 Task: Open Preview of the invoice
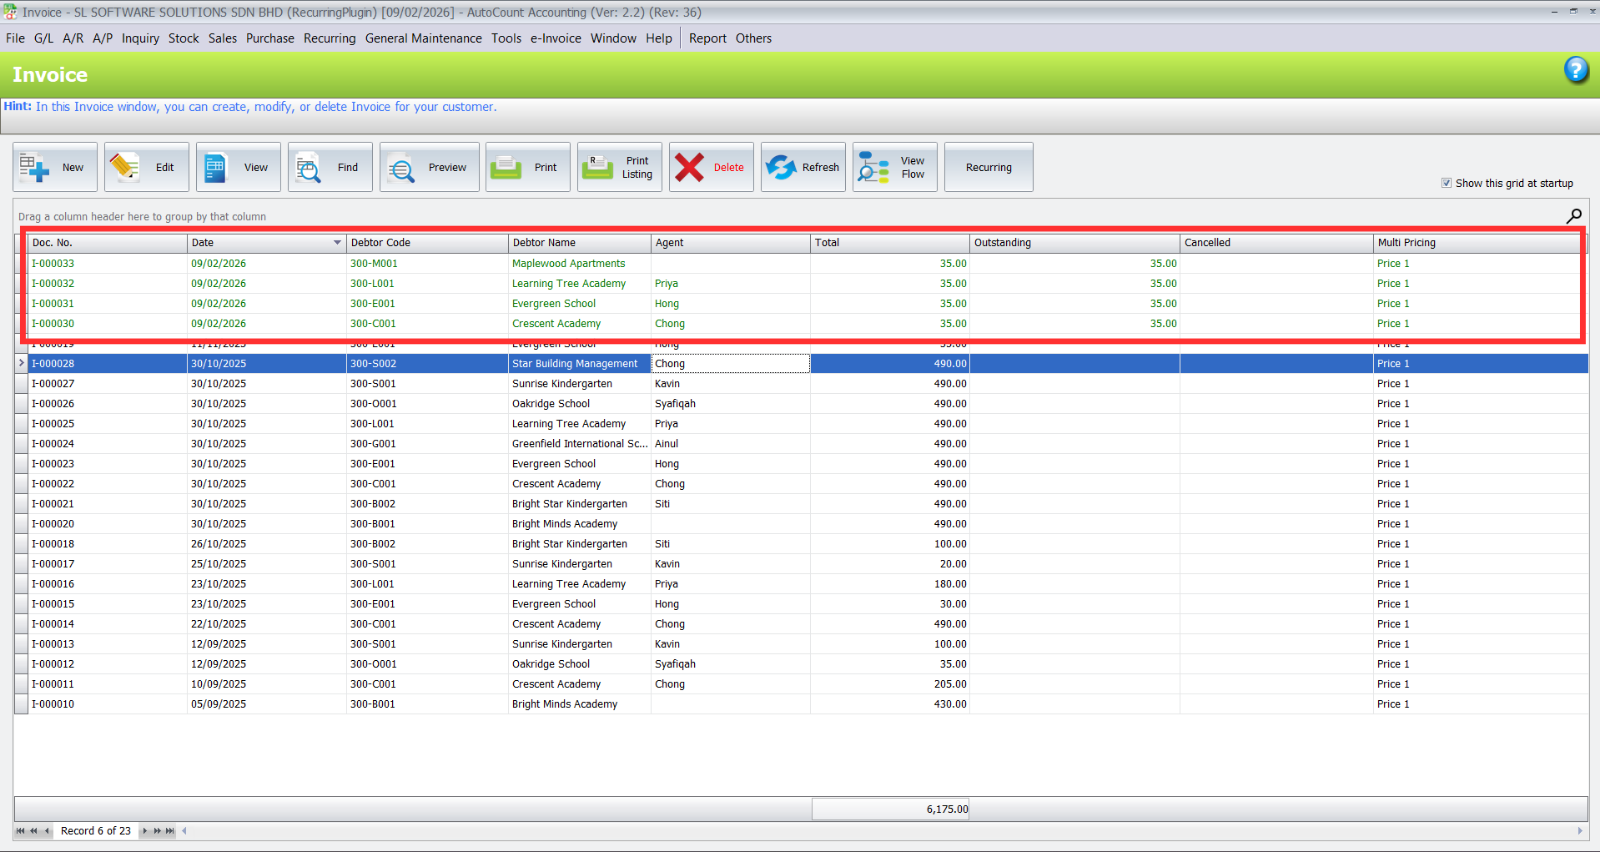pyautogui.click(x=430, y=167)
